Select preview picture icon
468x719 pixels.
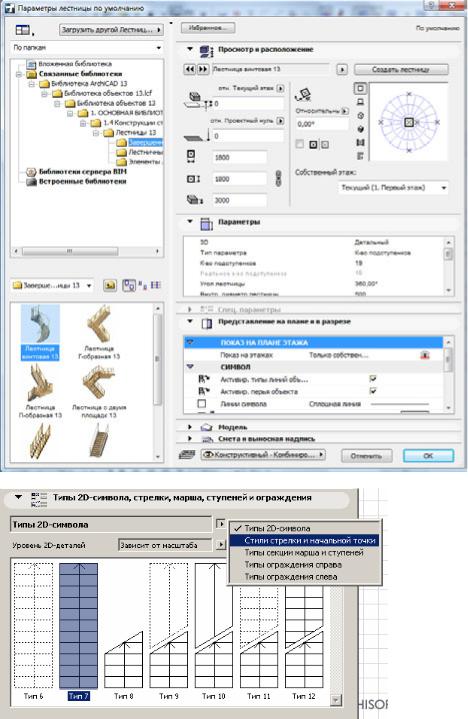pos(360,143)
